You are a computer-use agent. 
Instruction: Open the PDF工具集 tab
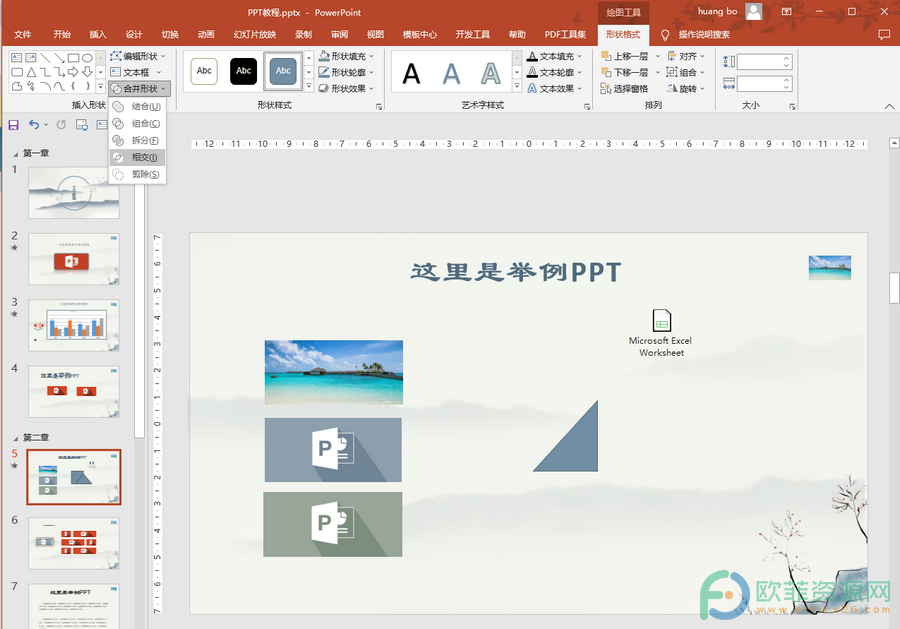pyautogui.click(x=565, y=34)
